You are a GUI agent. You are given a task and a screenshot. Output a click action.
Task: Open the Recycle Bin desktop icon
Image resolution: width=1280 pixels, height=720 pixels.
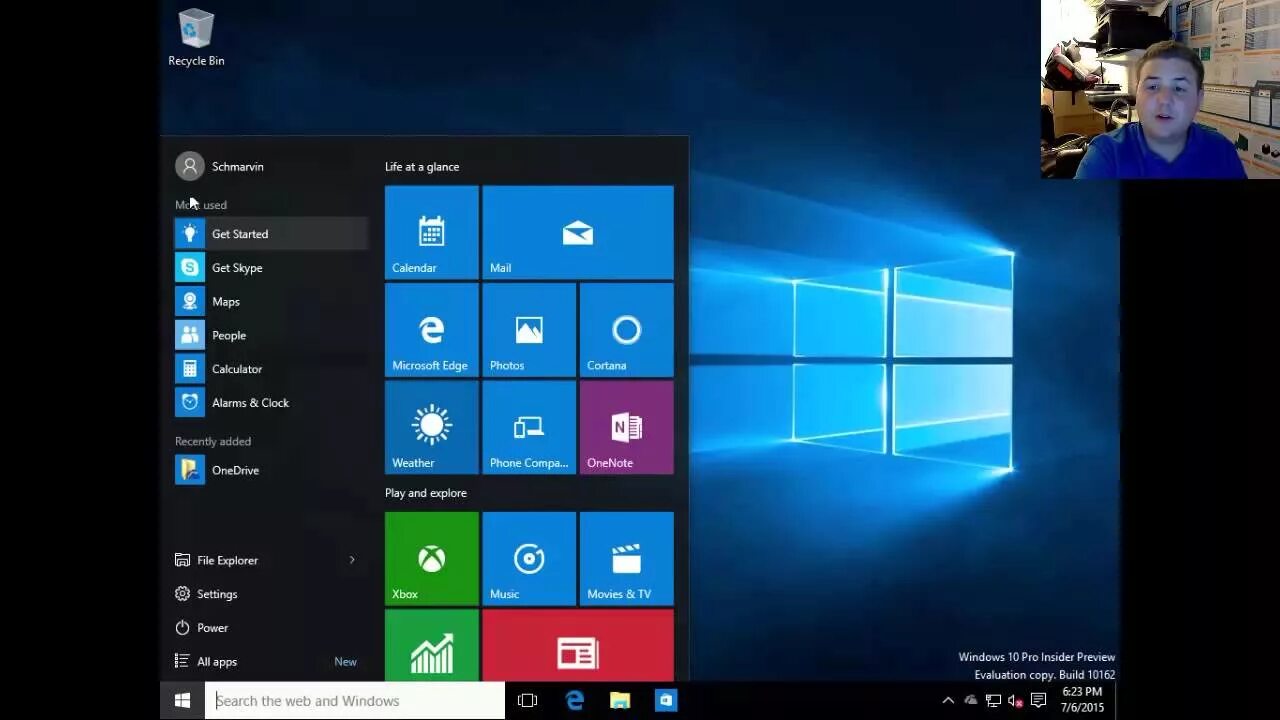click(x=196, y=38)
